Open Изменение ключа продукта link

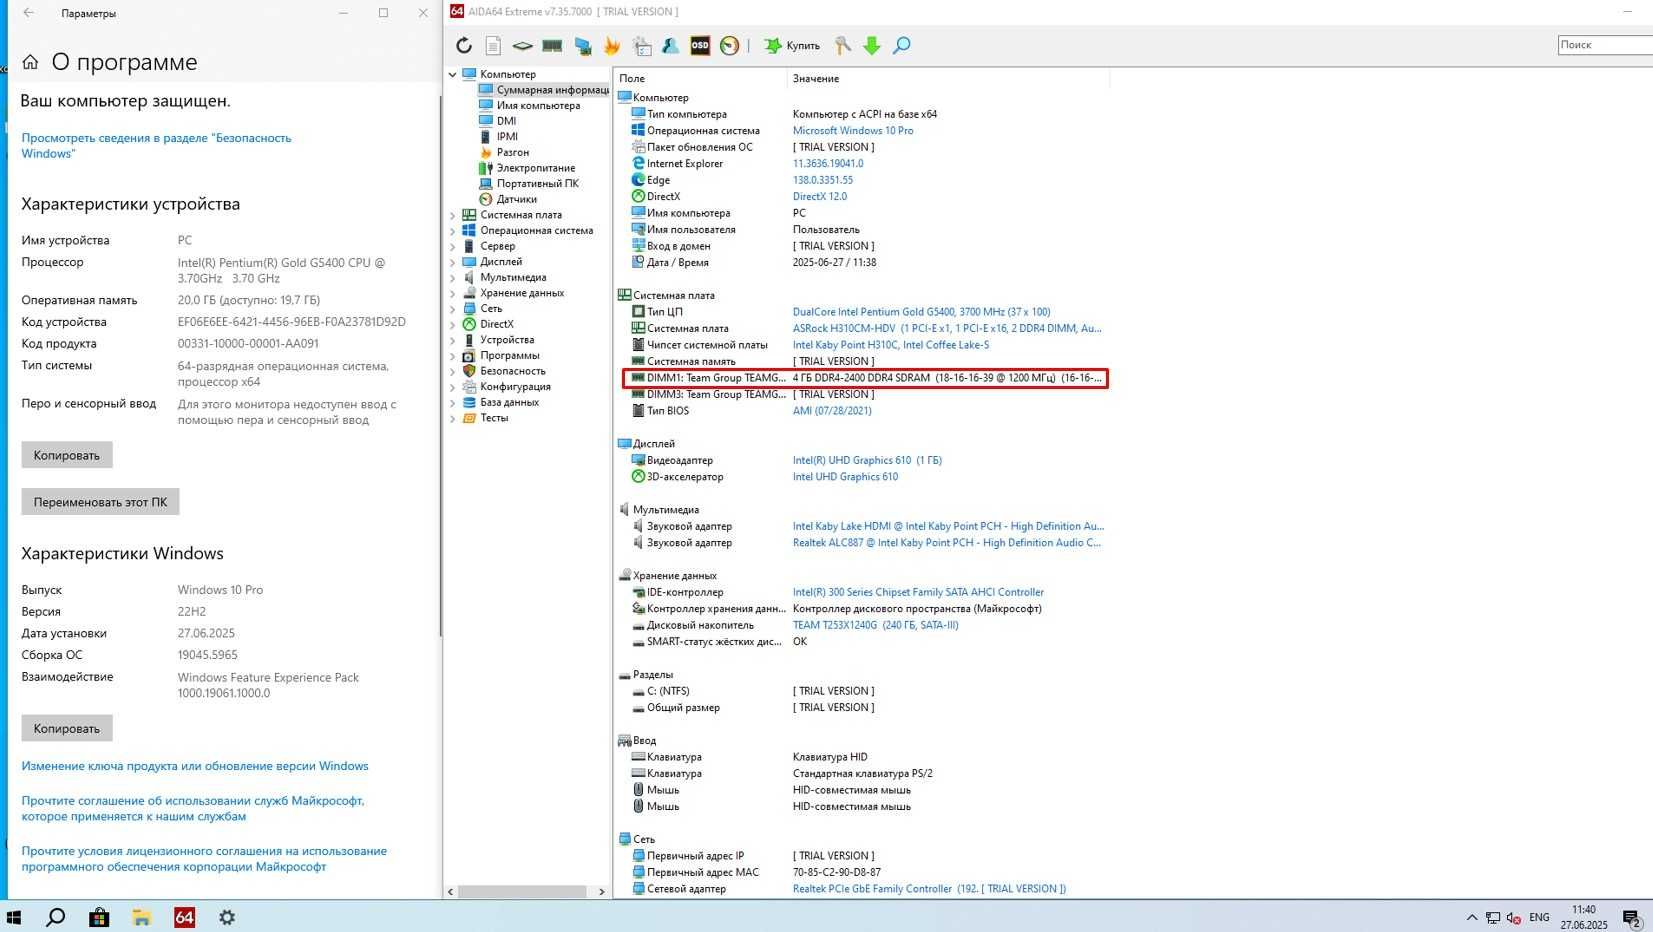tap(195, 766)
